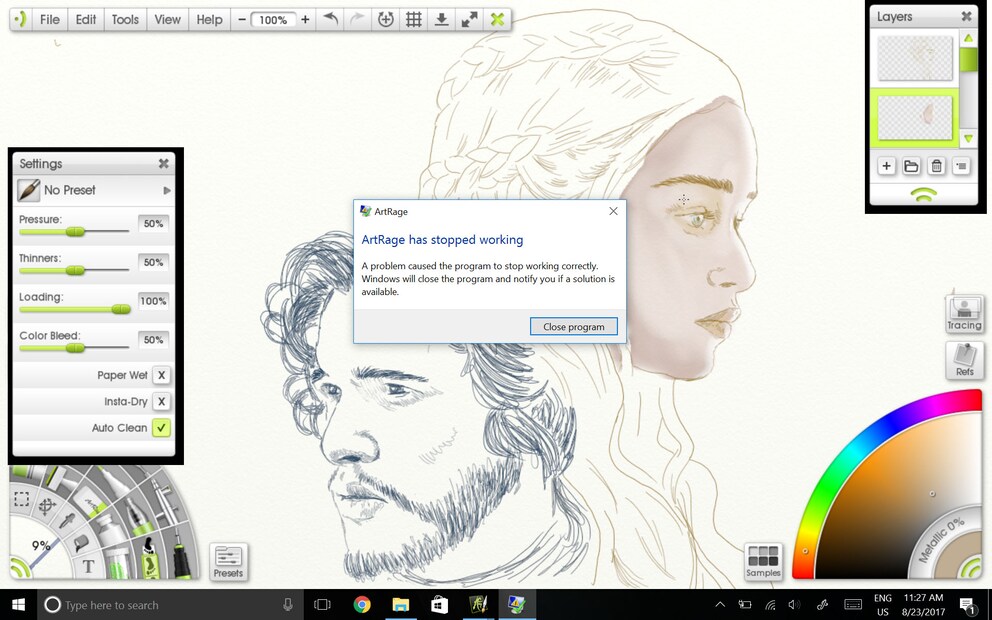
Task: Open the Tracing panel
Action: click(964, 314)
